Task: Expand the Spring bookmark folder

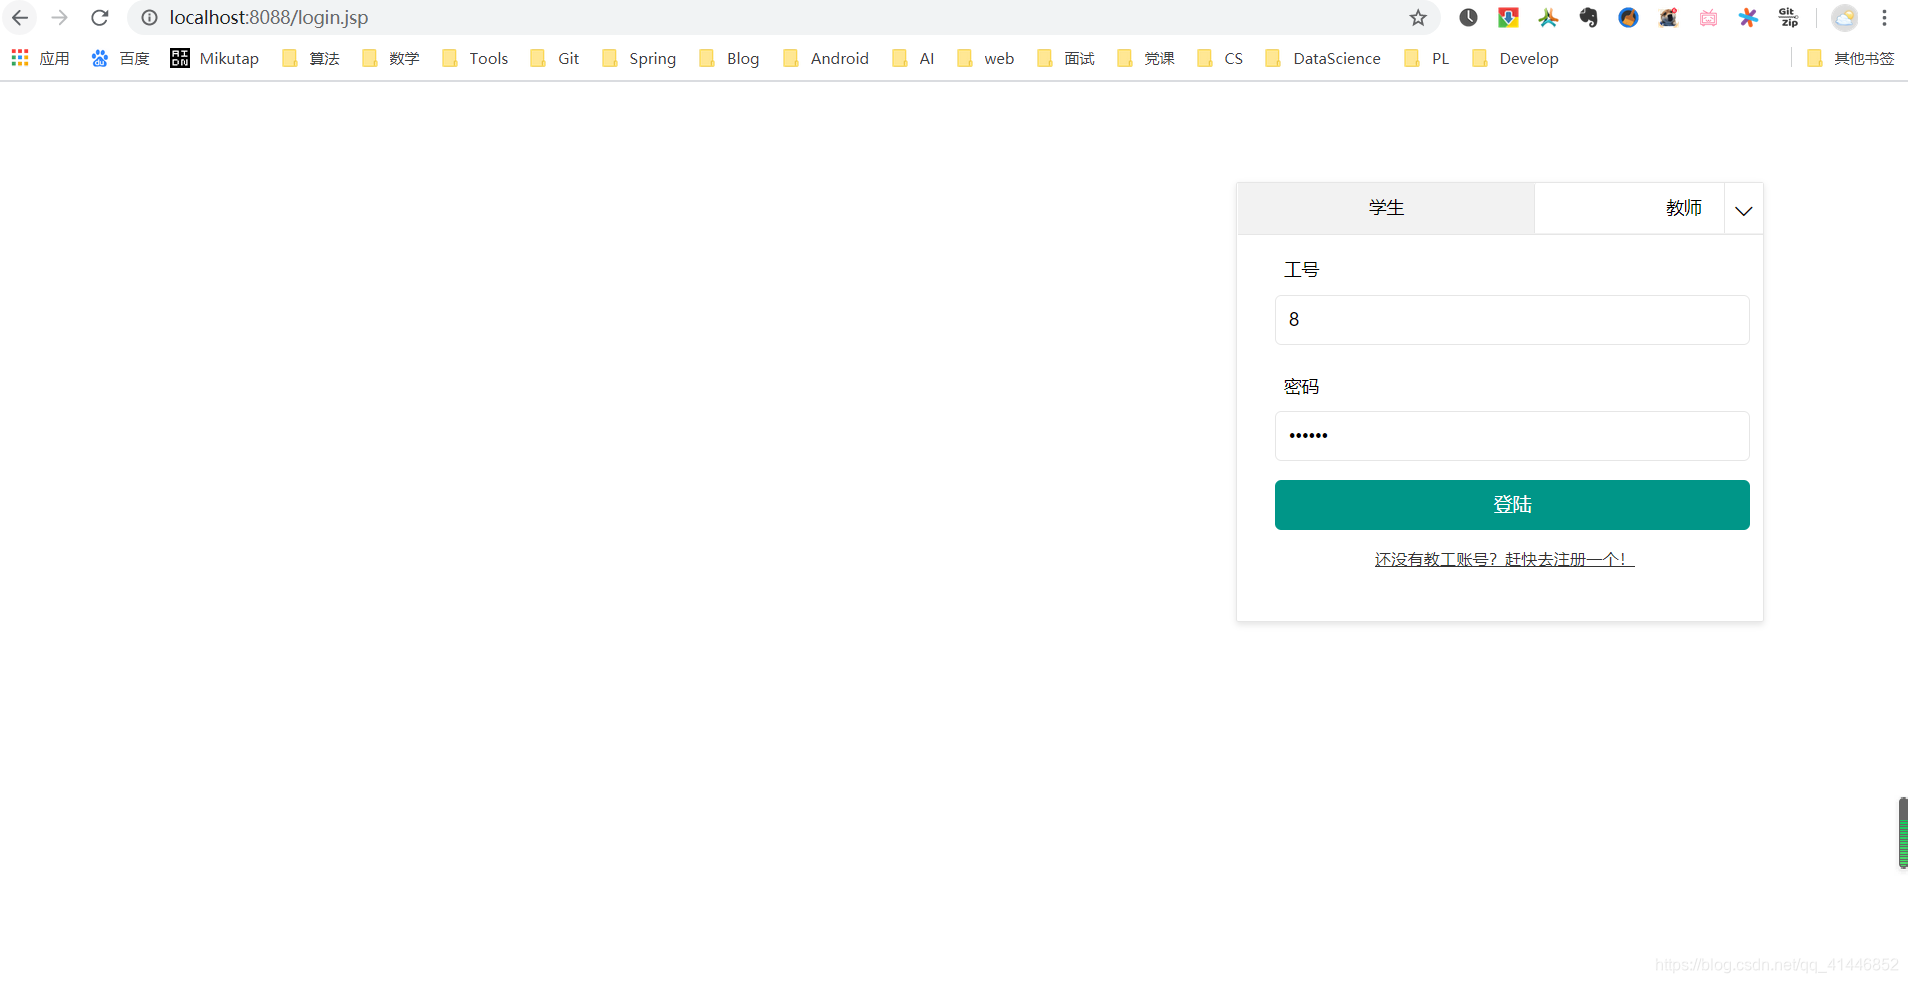Action: click(639, 58)
